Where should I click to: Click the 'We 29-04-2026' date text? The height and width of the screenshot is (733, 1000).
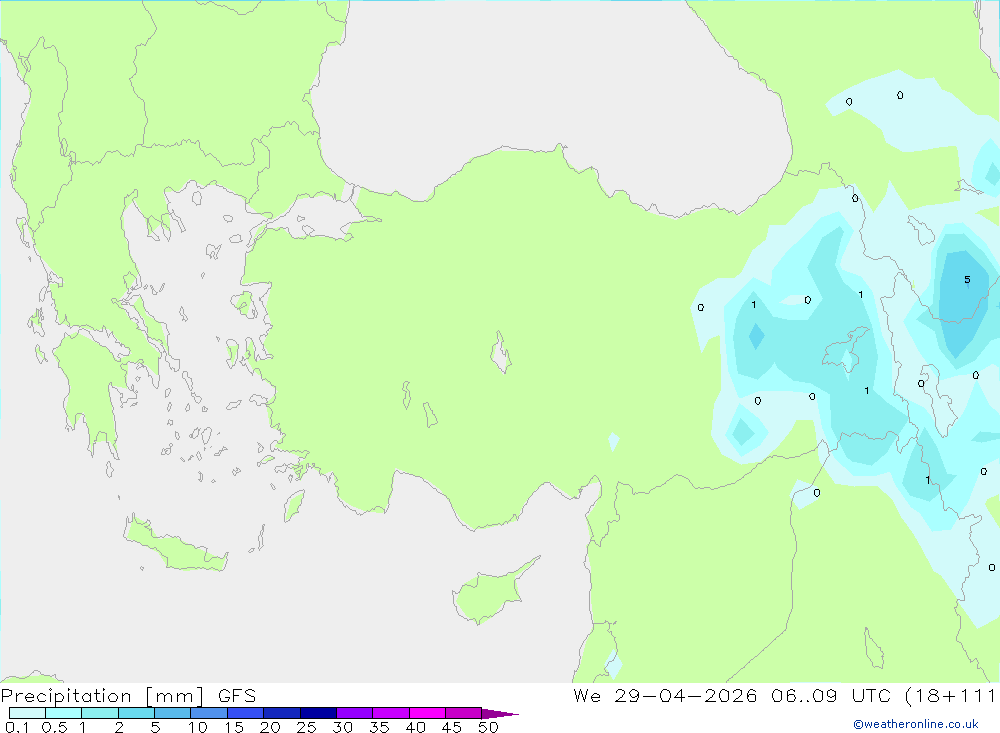665,695
